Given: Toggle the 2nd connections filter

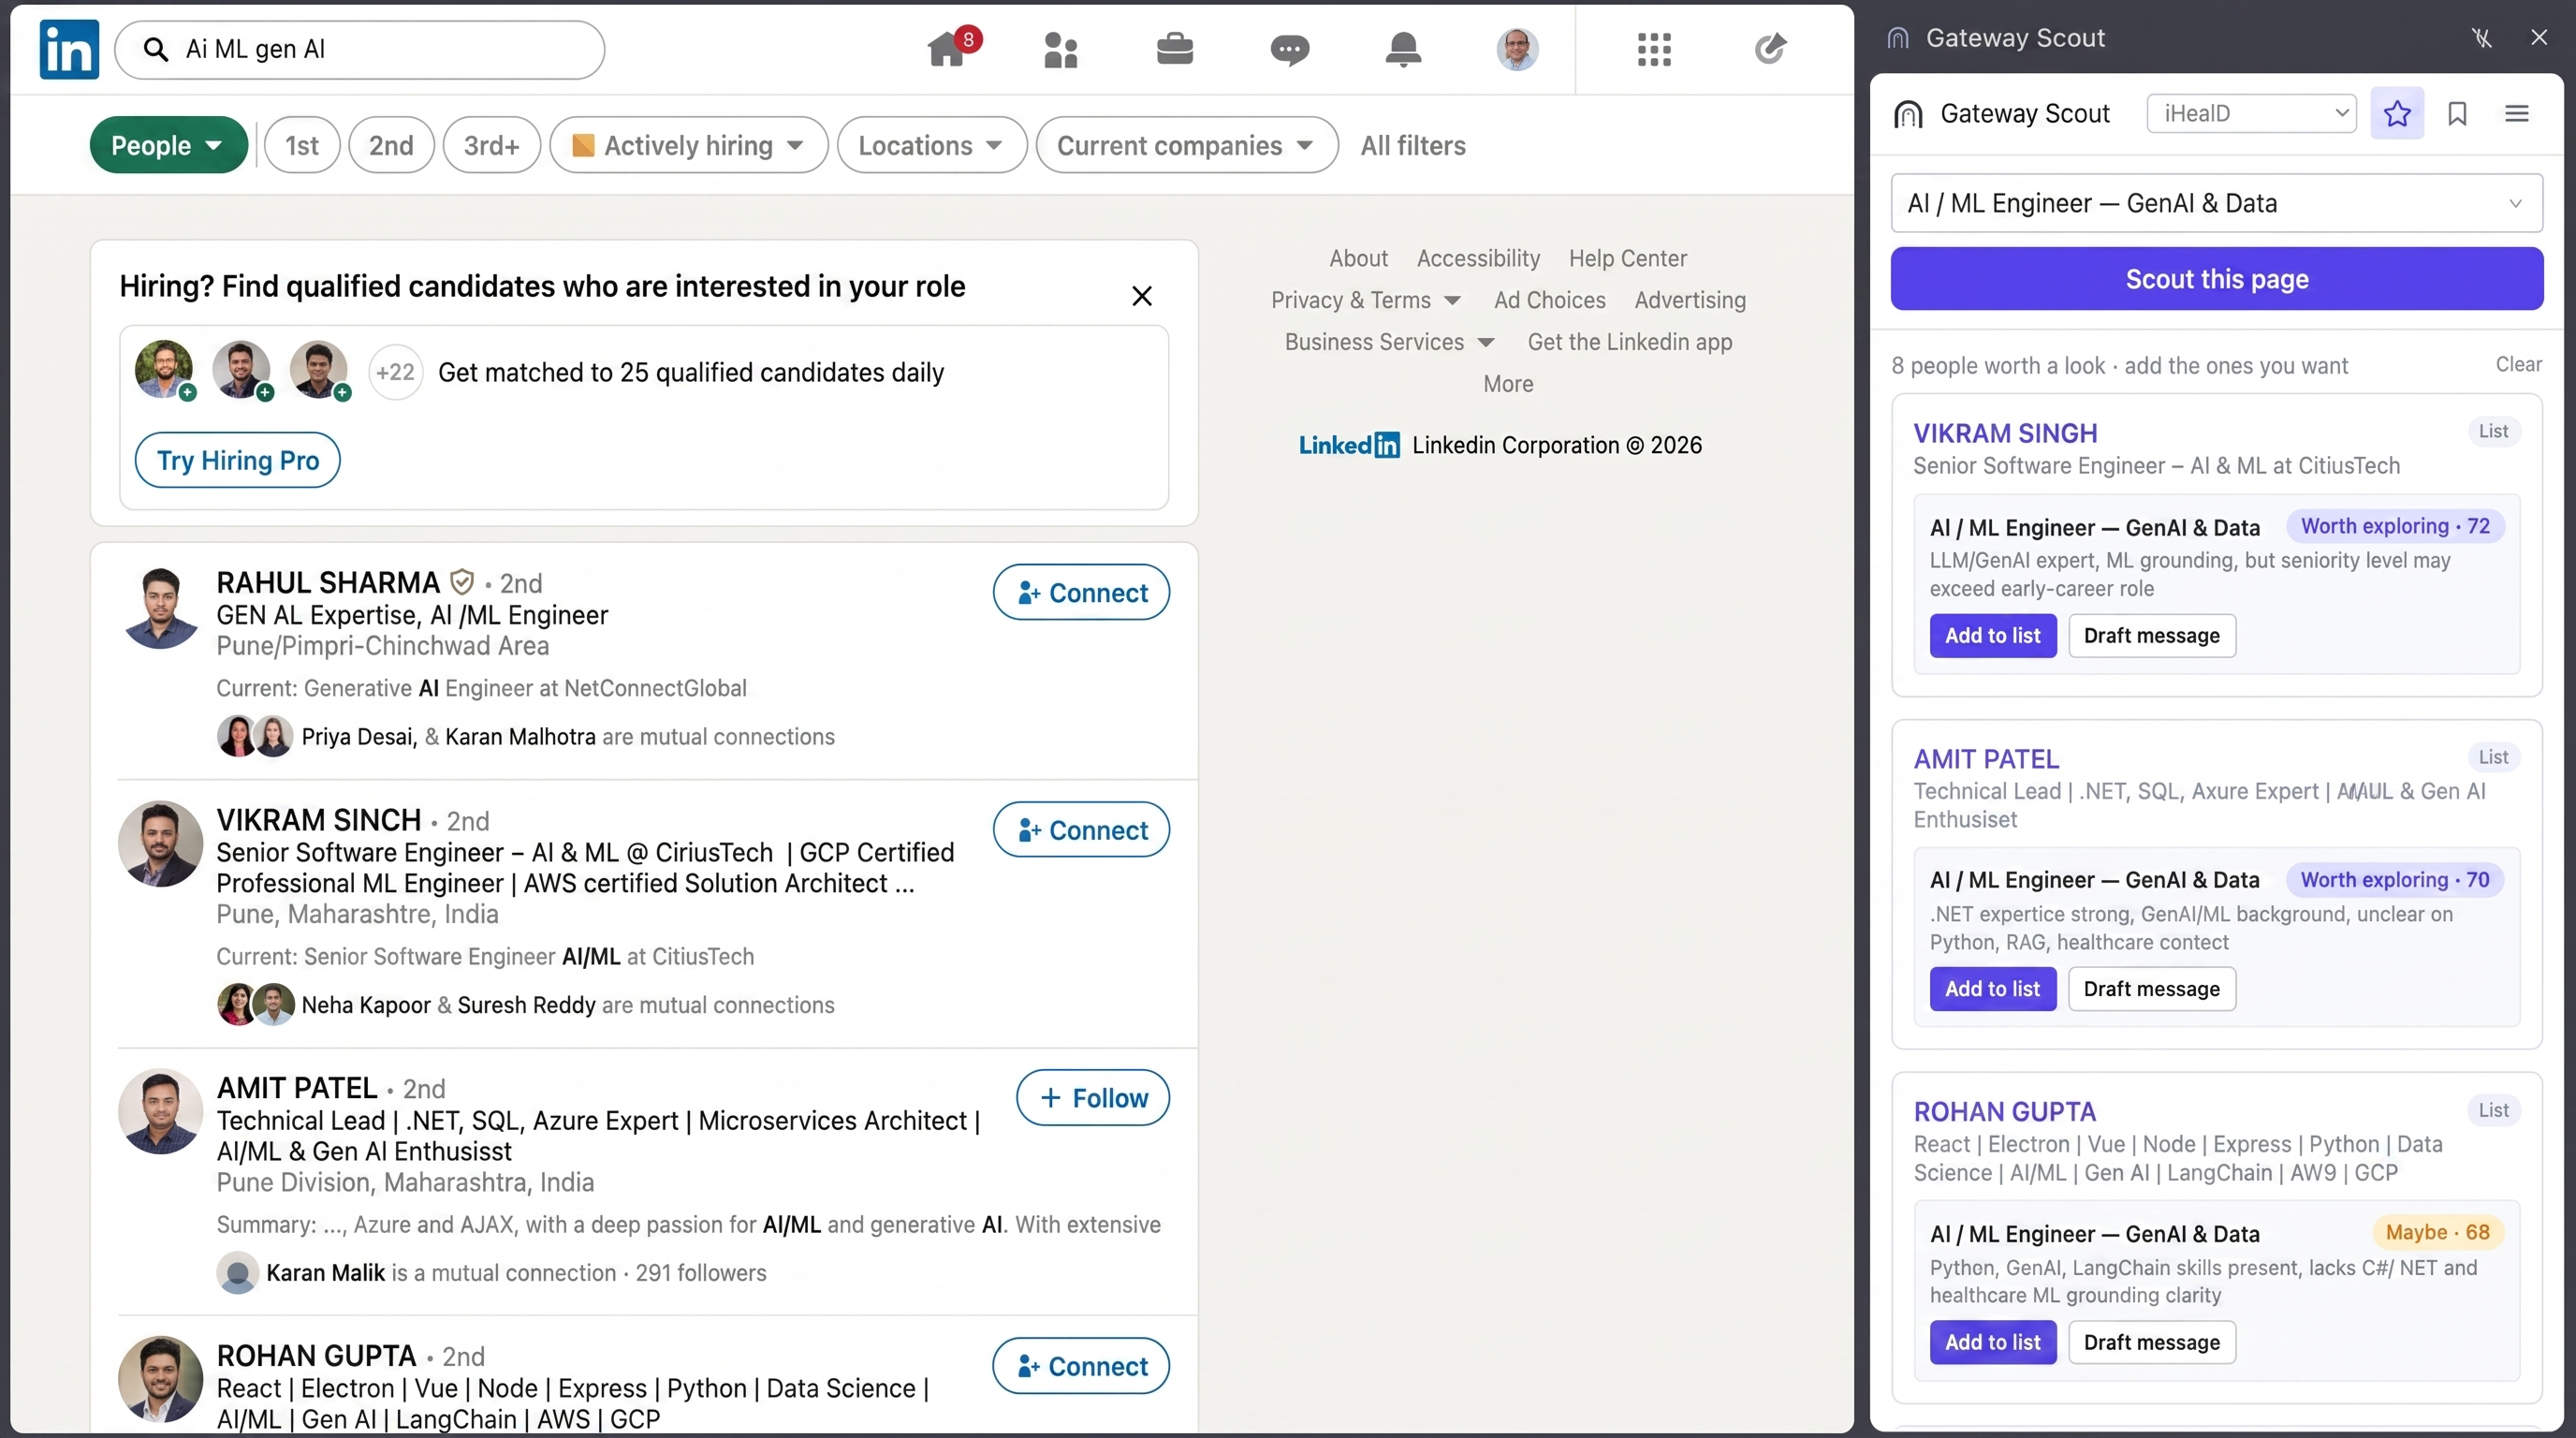Looking at the screenshot, I should click(x=391, y=145).
